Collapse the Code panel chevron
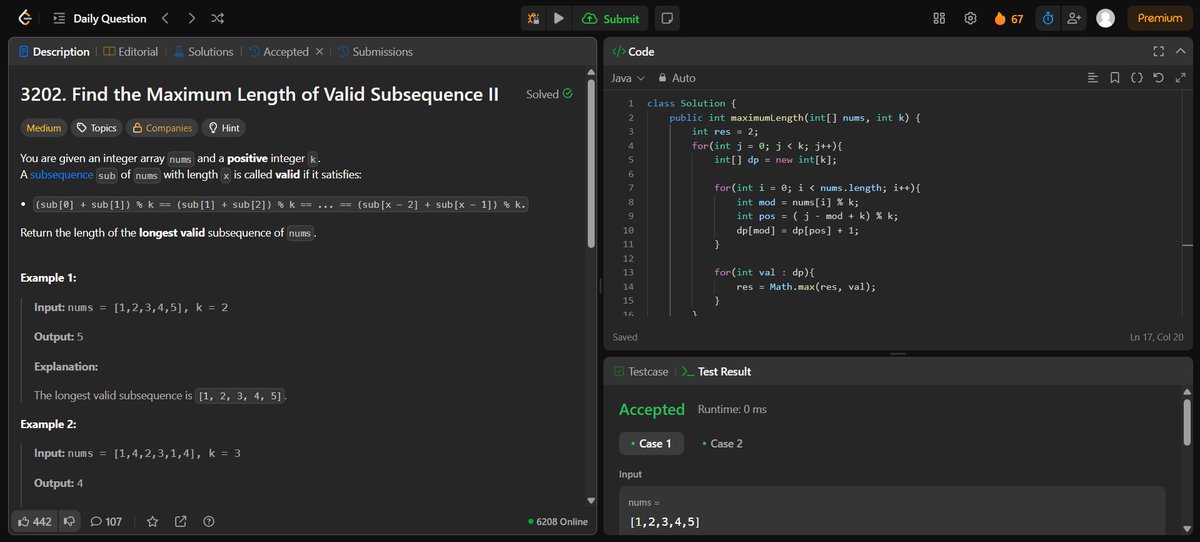 pos(1180,51)
